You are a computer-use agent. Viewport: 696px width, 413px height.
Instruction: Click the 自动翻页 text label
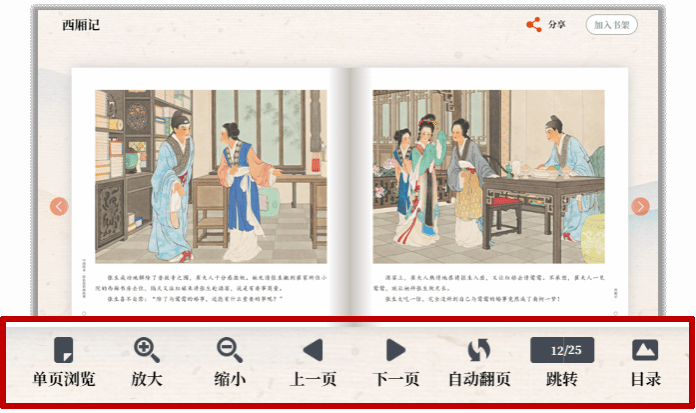[479, 380]
